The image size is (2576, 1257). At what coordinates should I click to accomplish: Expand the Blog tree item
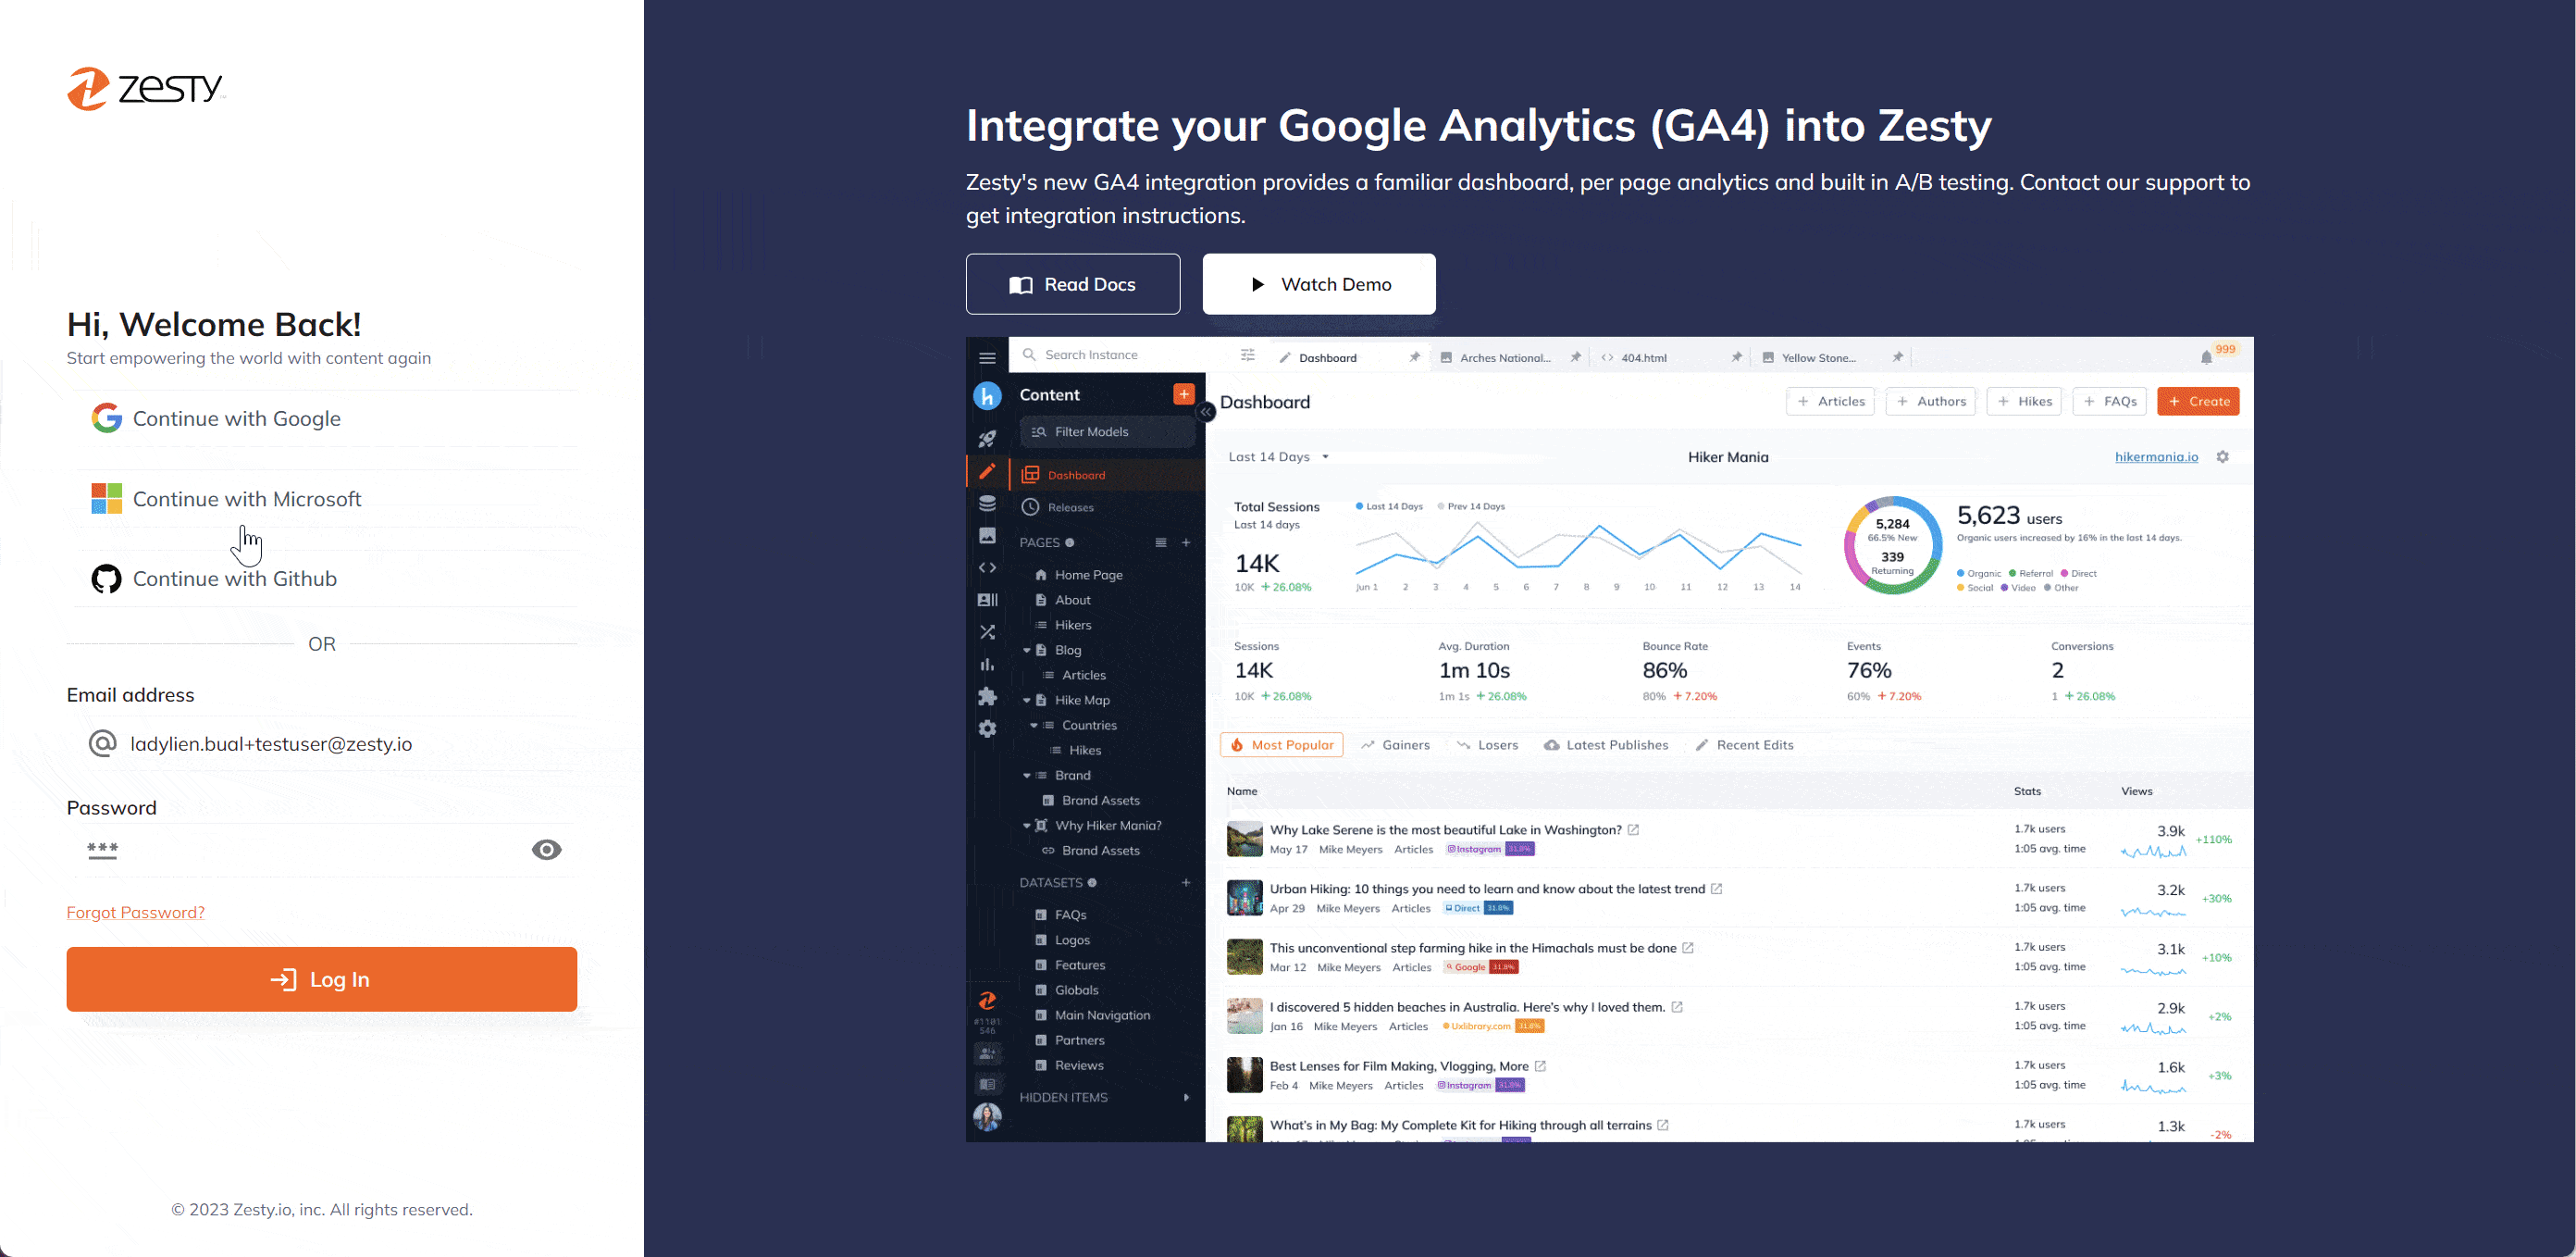tap(1025, 649)
